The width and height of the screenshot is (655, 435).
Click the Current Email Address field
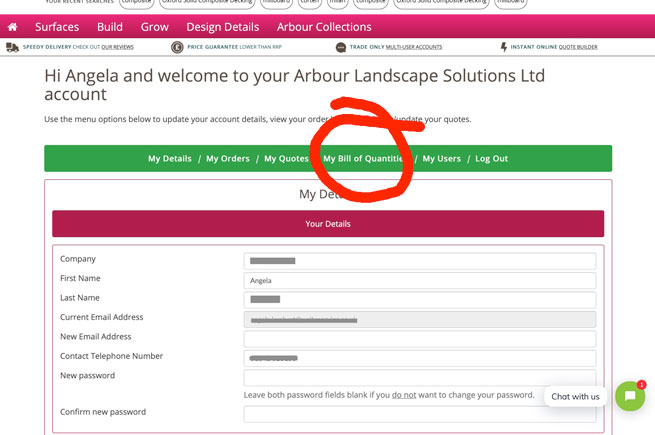click(x=420, y=319)
